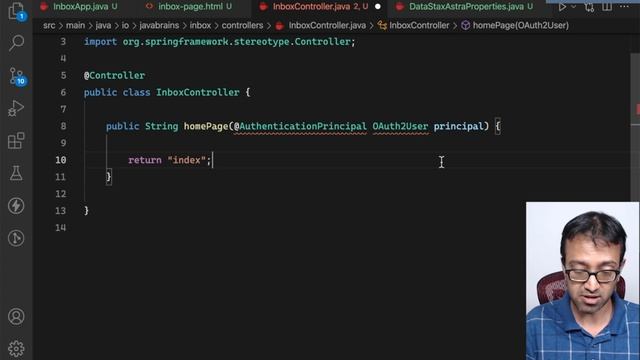Open the Testing flask view
Viewport: 640px width, 360px height.
pos(16,173)
